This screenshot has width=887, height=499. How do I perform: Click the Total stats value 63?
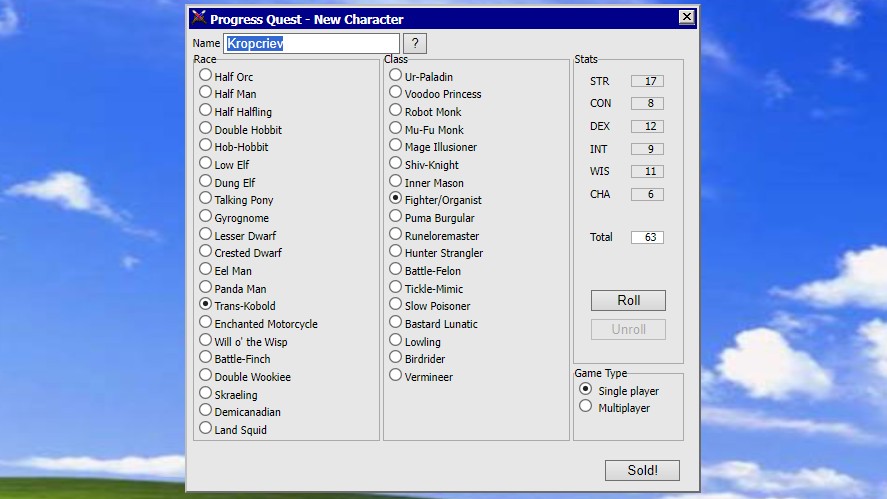tap(647, 237)
